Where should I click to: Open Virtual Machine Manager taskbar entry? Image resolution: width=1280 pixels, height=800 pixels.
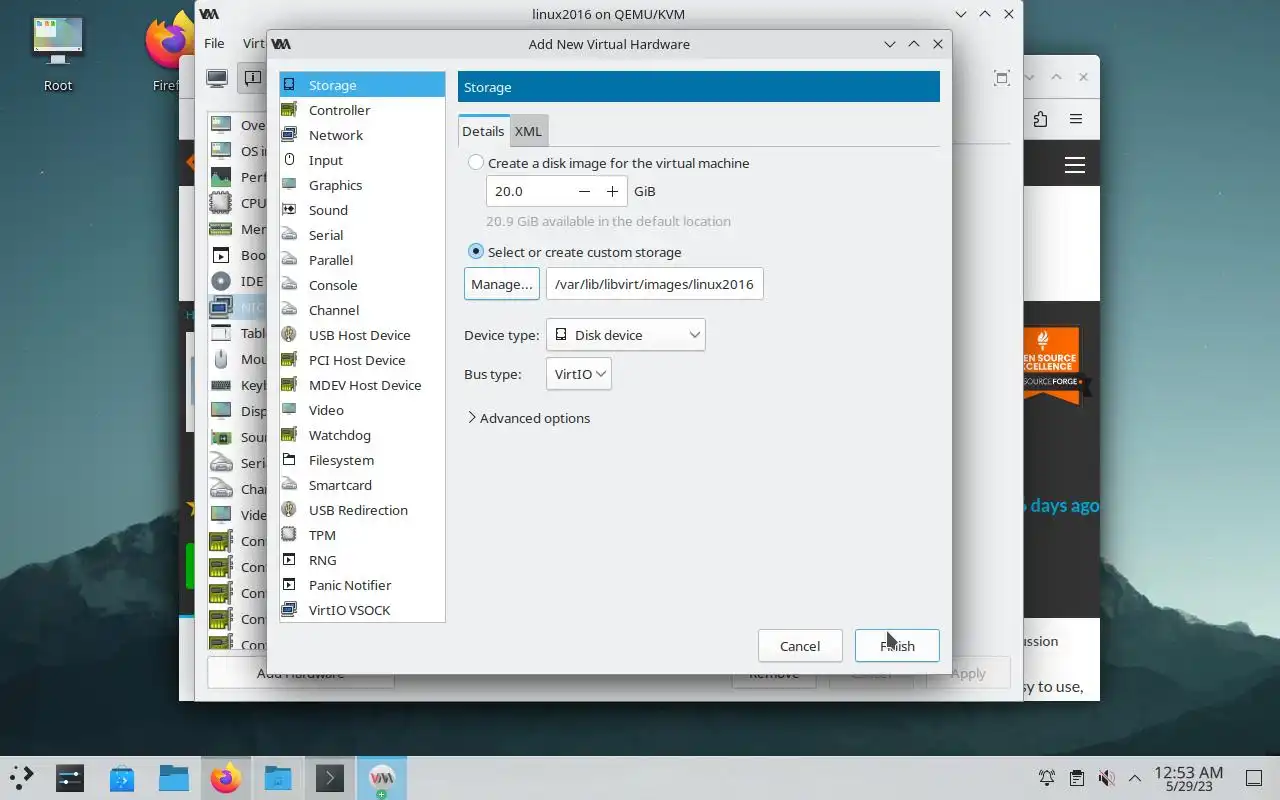tap(382, 778)
